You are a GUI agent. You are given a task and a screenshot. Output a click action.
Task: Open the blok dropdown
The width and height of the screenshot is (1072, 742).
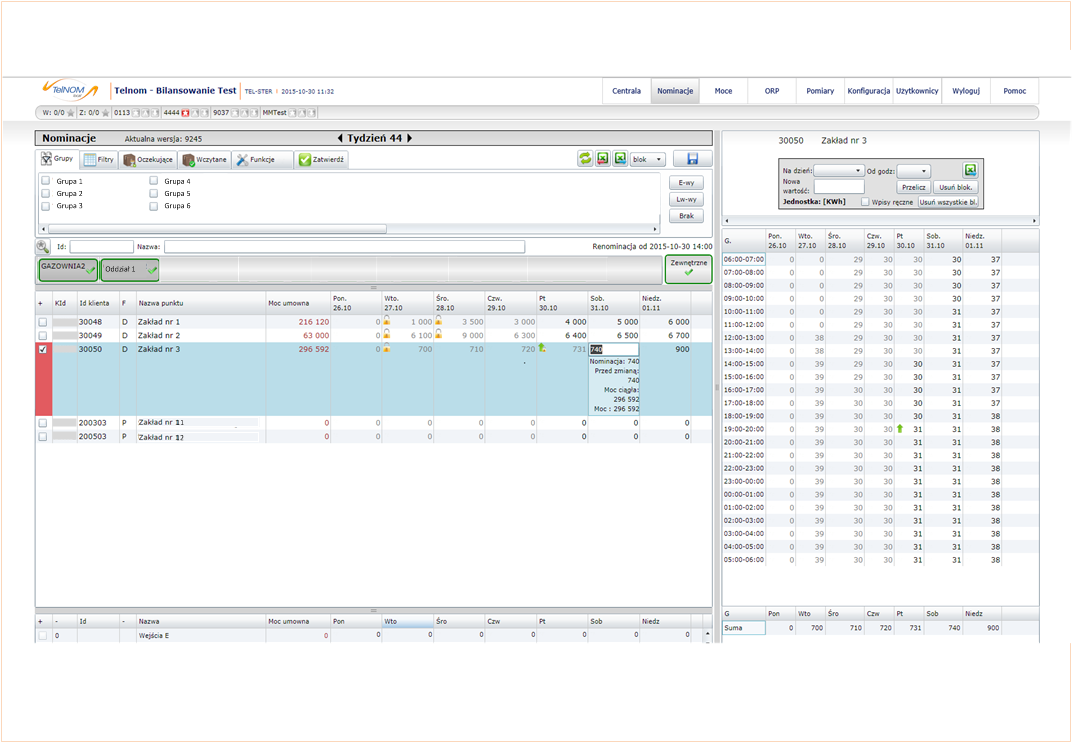click(647, 159)
